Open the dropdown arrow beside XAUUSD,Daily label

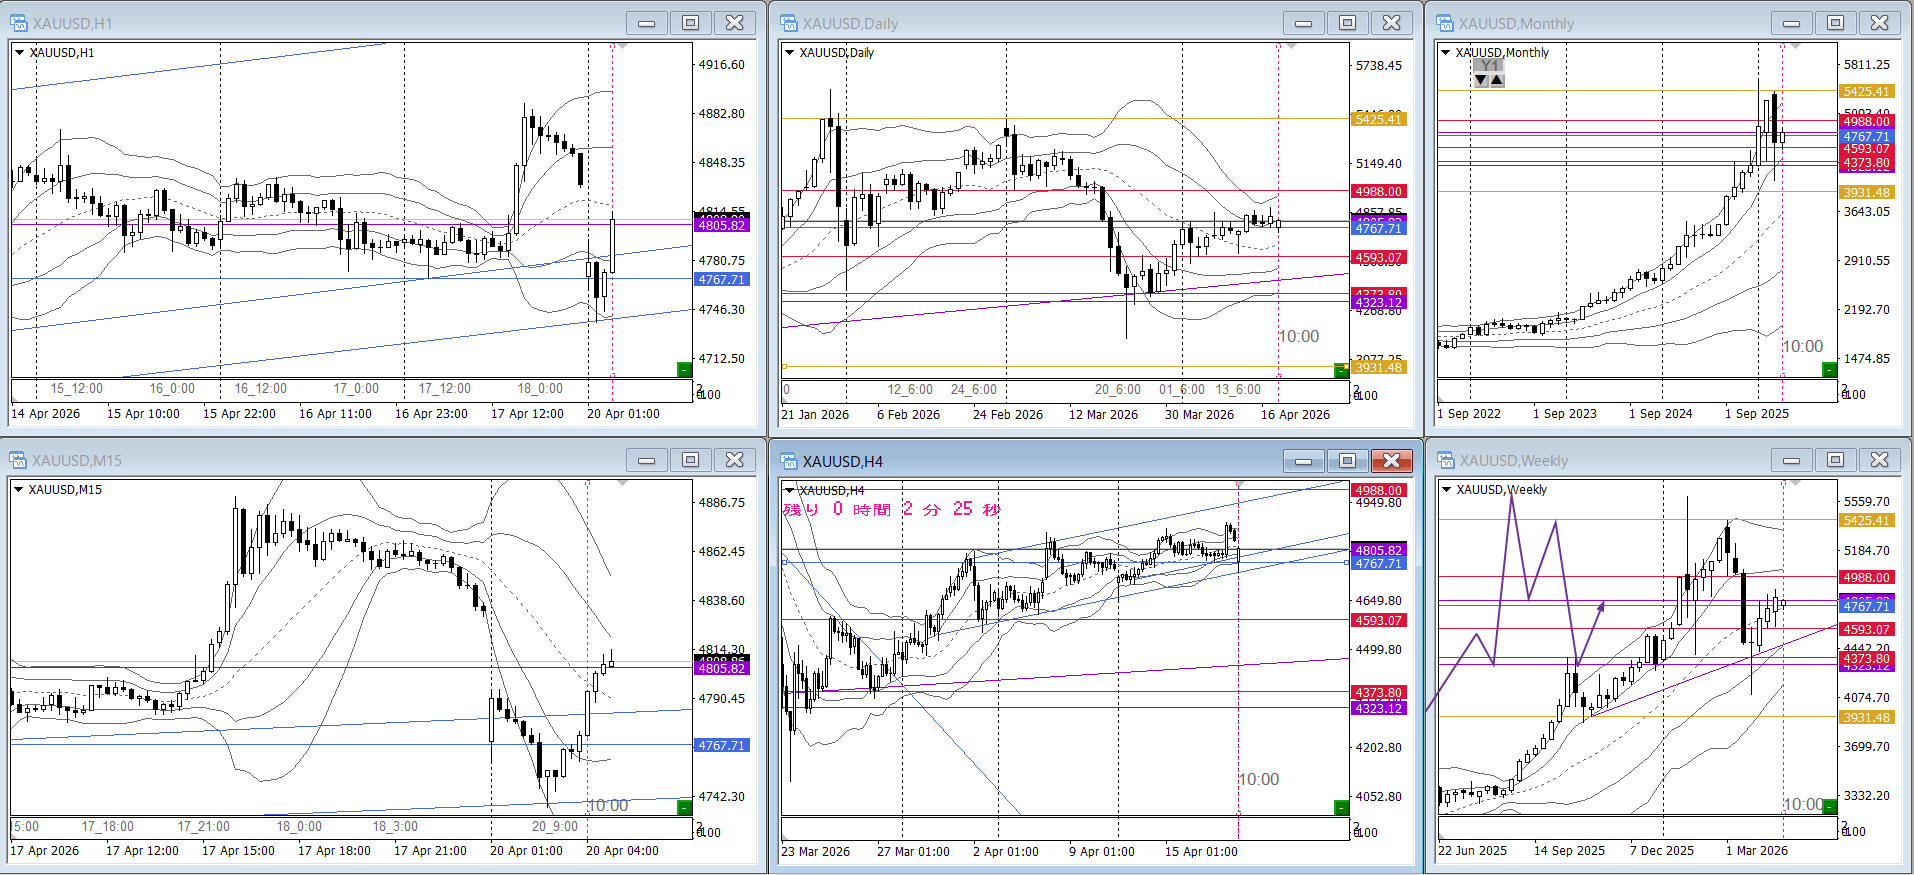click(789, 52)
